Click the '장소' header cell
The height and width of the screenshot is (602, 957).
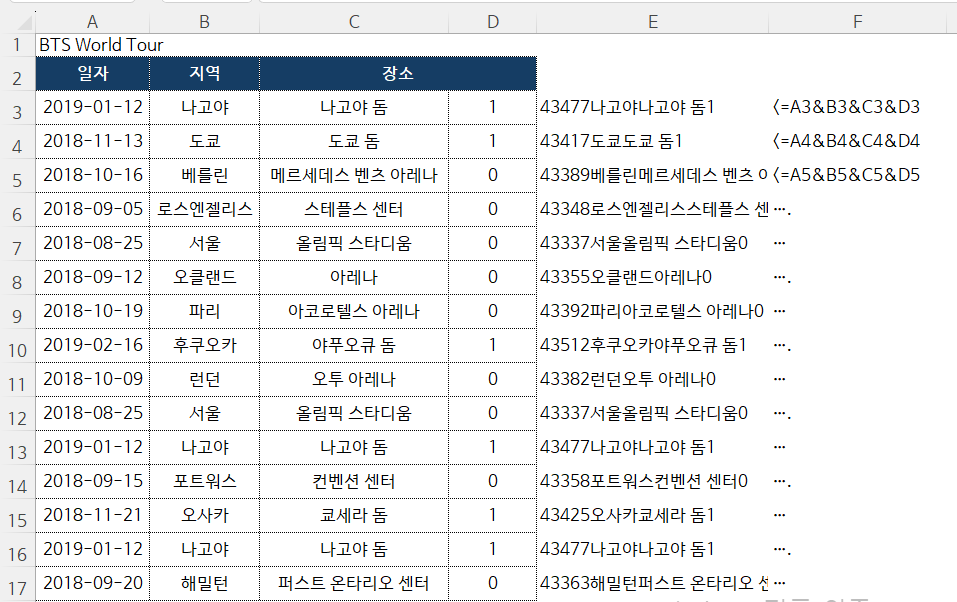(x=398, y=73)
